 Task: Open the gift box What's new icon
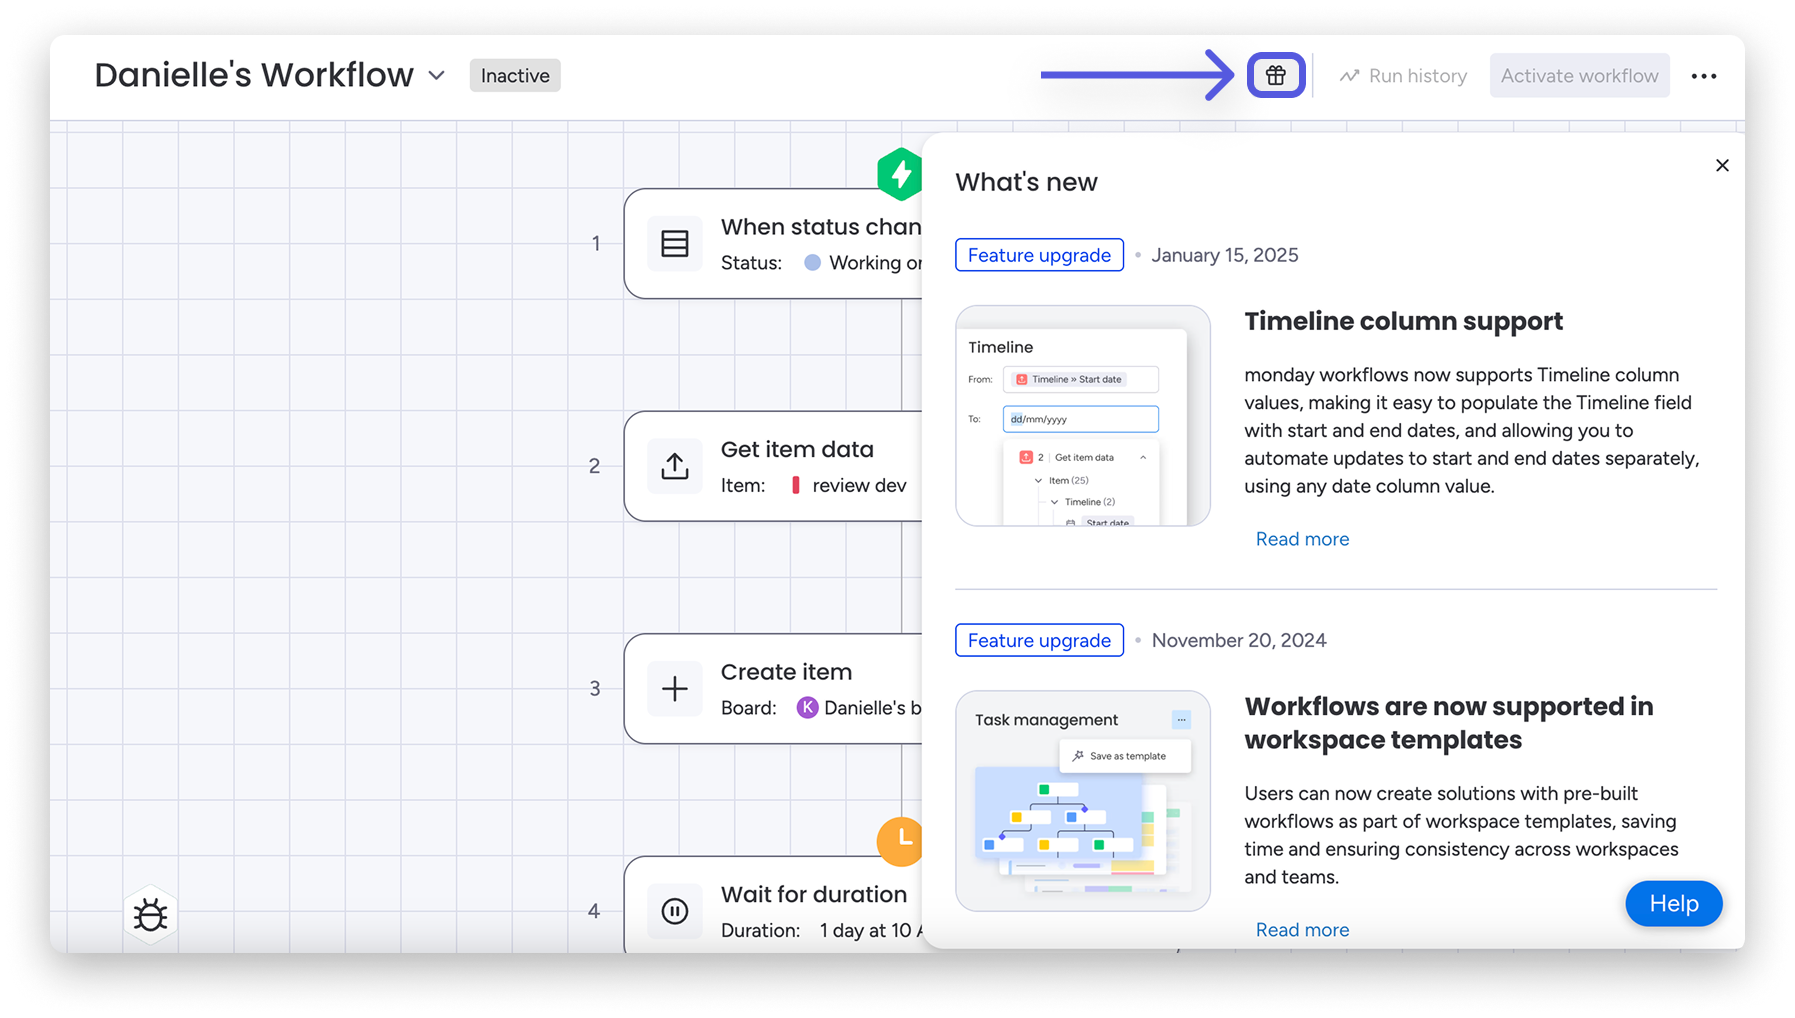point(1276,75)
